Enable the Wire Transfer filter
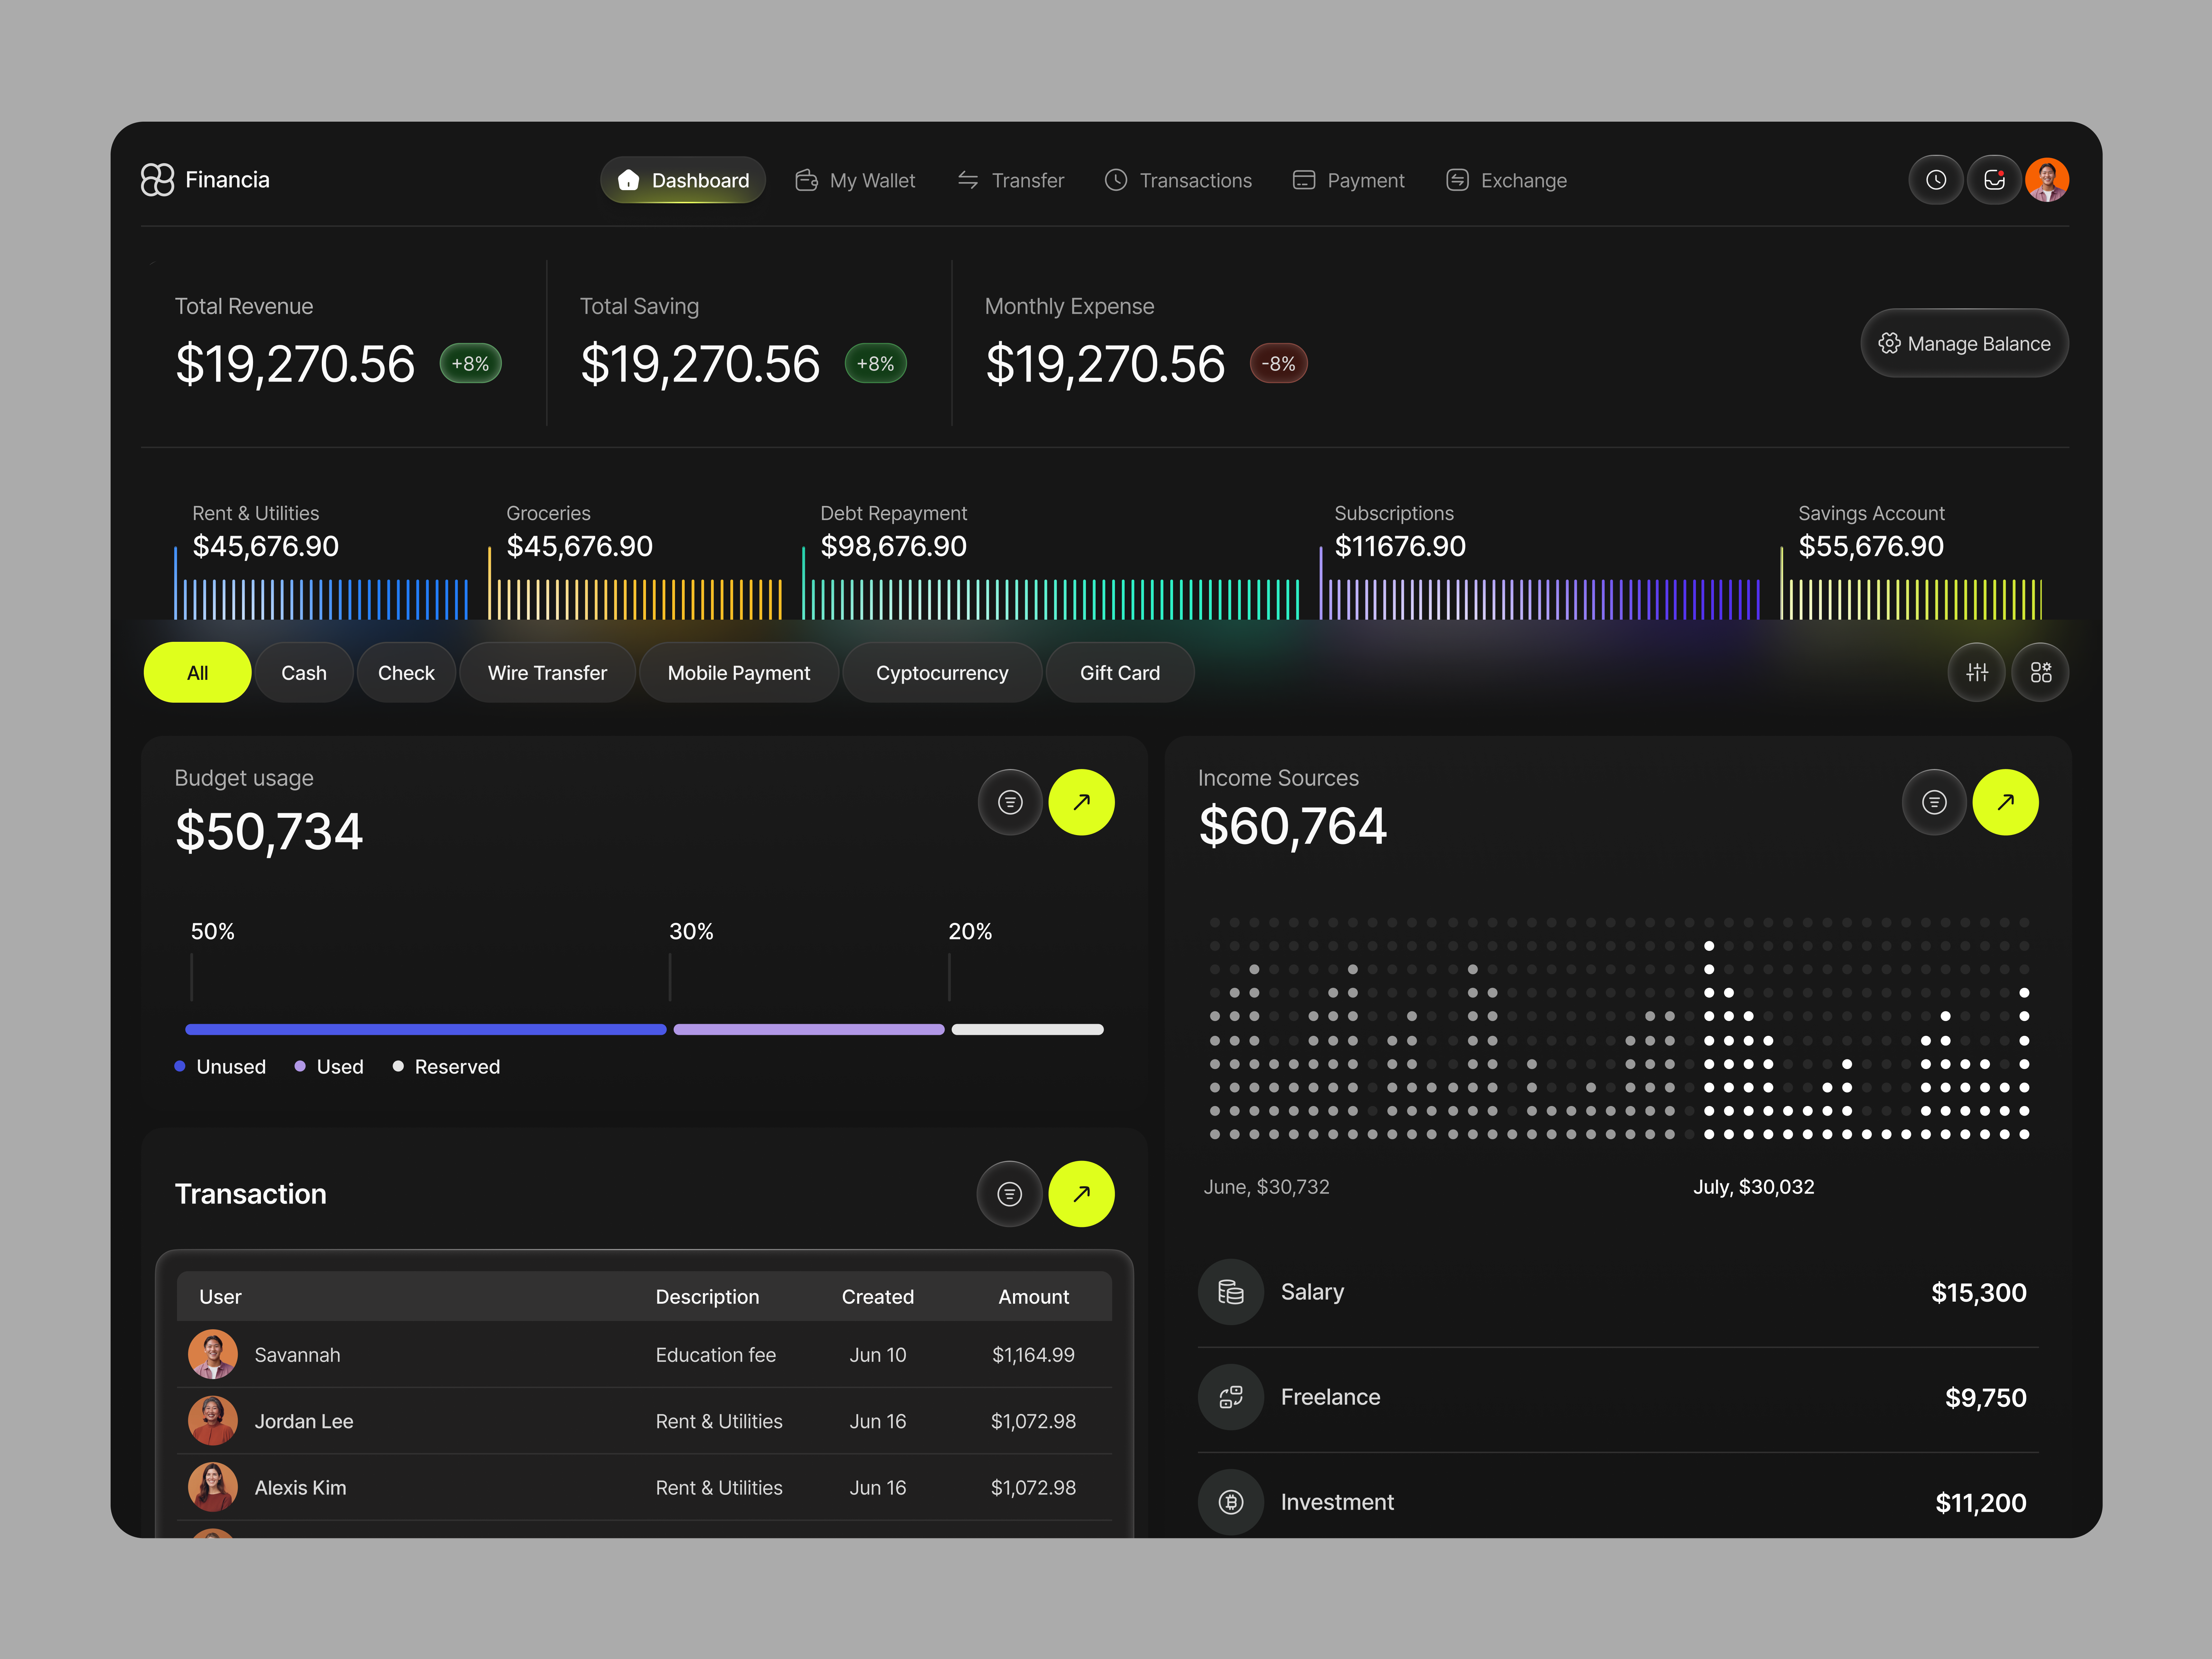2212x1659 pixels. point(547,672)
